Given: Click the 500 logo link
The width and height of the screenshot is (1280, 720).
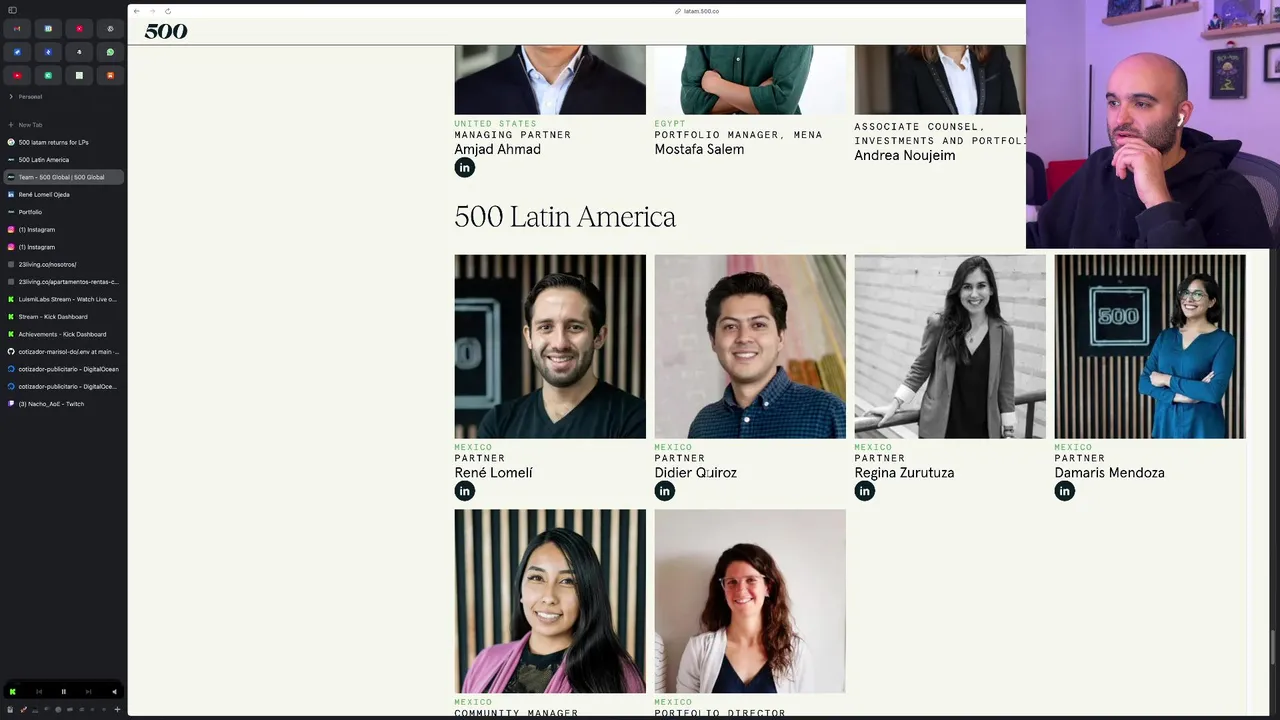Looking at the screenshot, I should (x=166, y=32).
